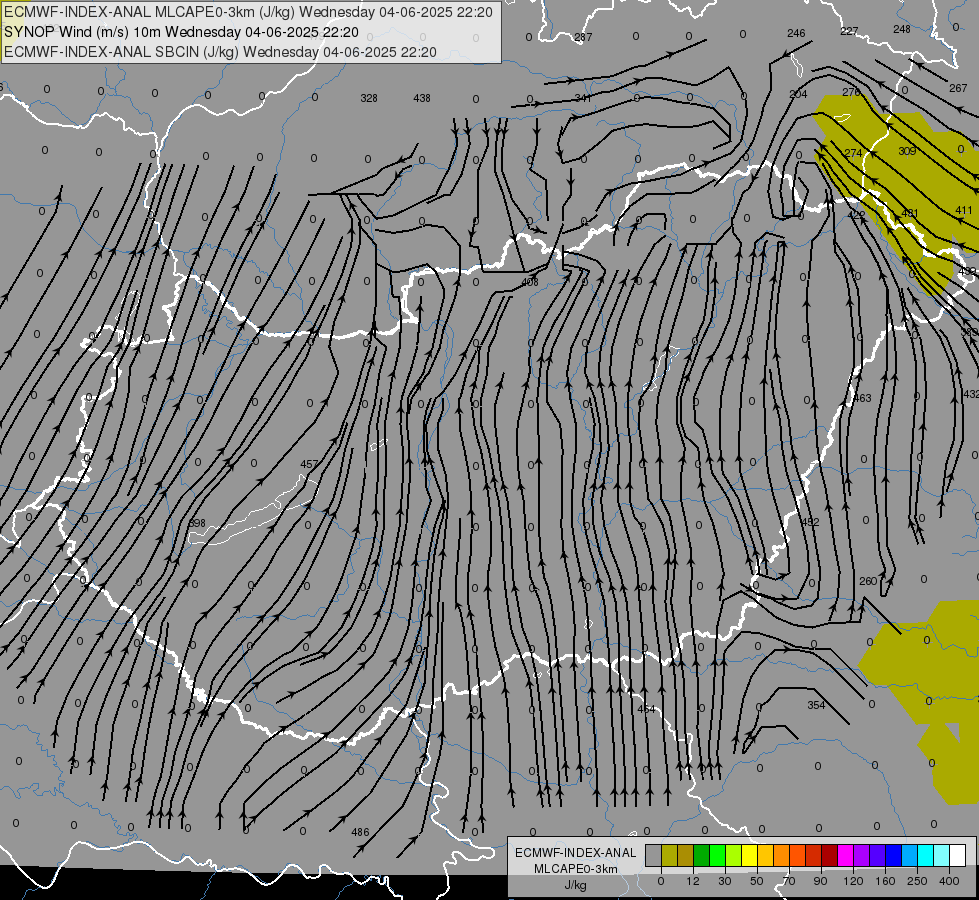The width and height of the screenshot is (979, 900).
Task: Select the map value 328
Action: point(369,98)
